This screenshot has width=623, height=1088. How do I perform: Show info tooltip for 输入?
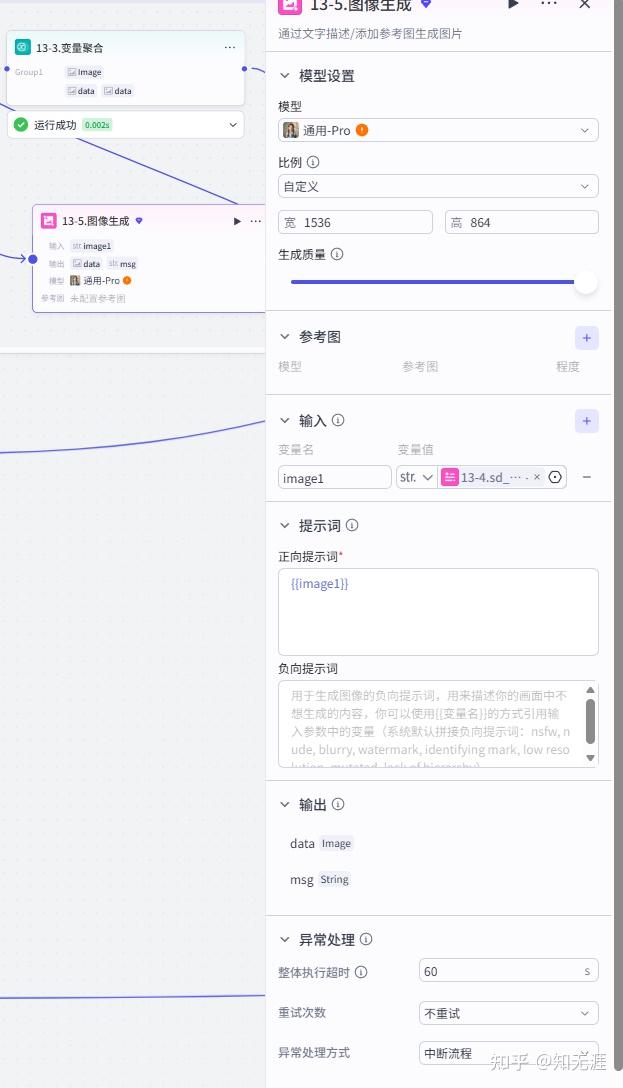pyautogui.click(x=338, y=420)
